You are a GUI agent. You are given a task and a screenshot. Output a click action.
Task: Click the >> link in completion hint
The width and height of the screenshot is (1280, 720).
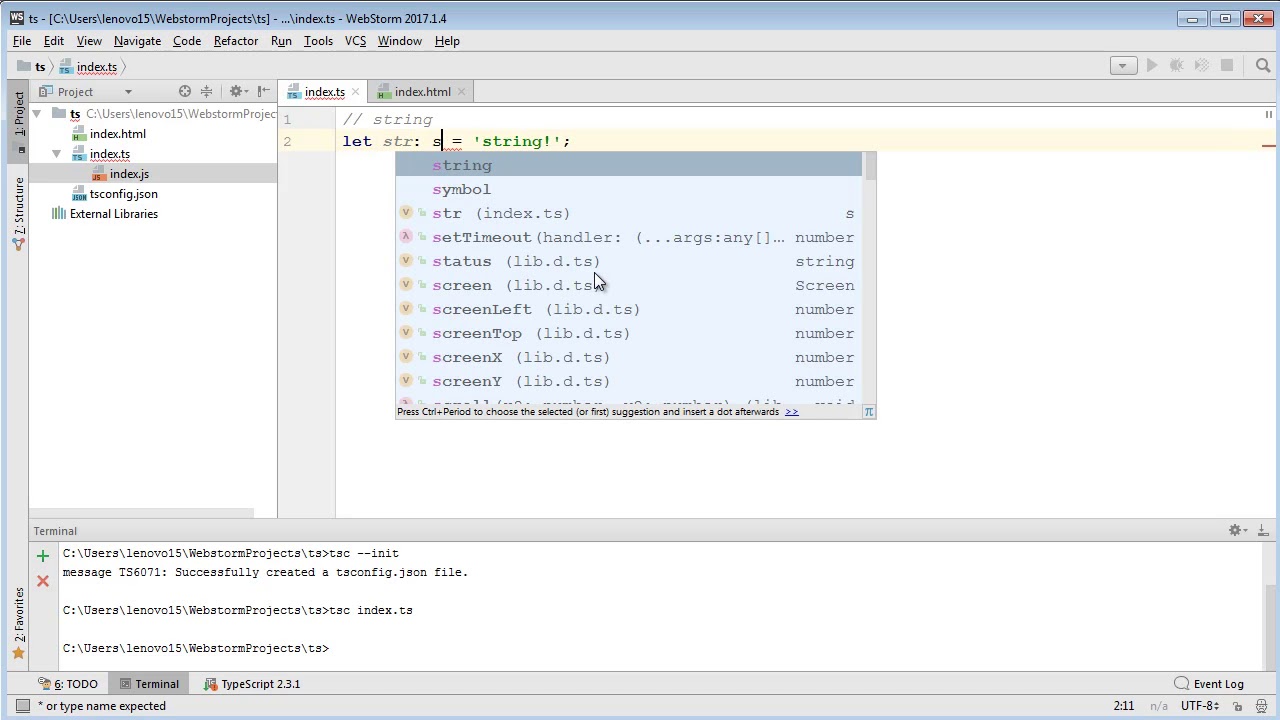coord(791,412)
